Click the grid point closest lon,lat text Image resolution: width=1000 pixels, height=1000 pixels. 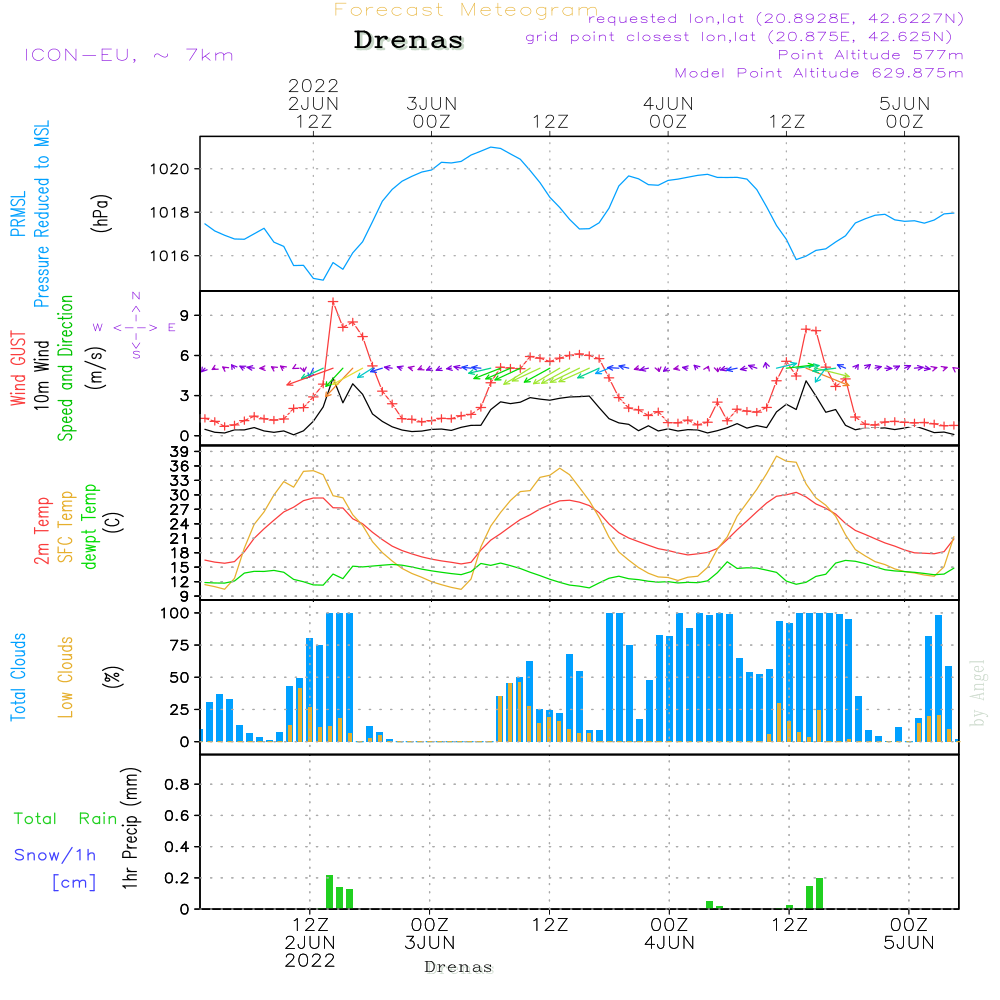point(739,37)
